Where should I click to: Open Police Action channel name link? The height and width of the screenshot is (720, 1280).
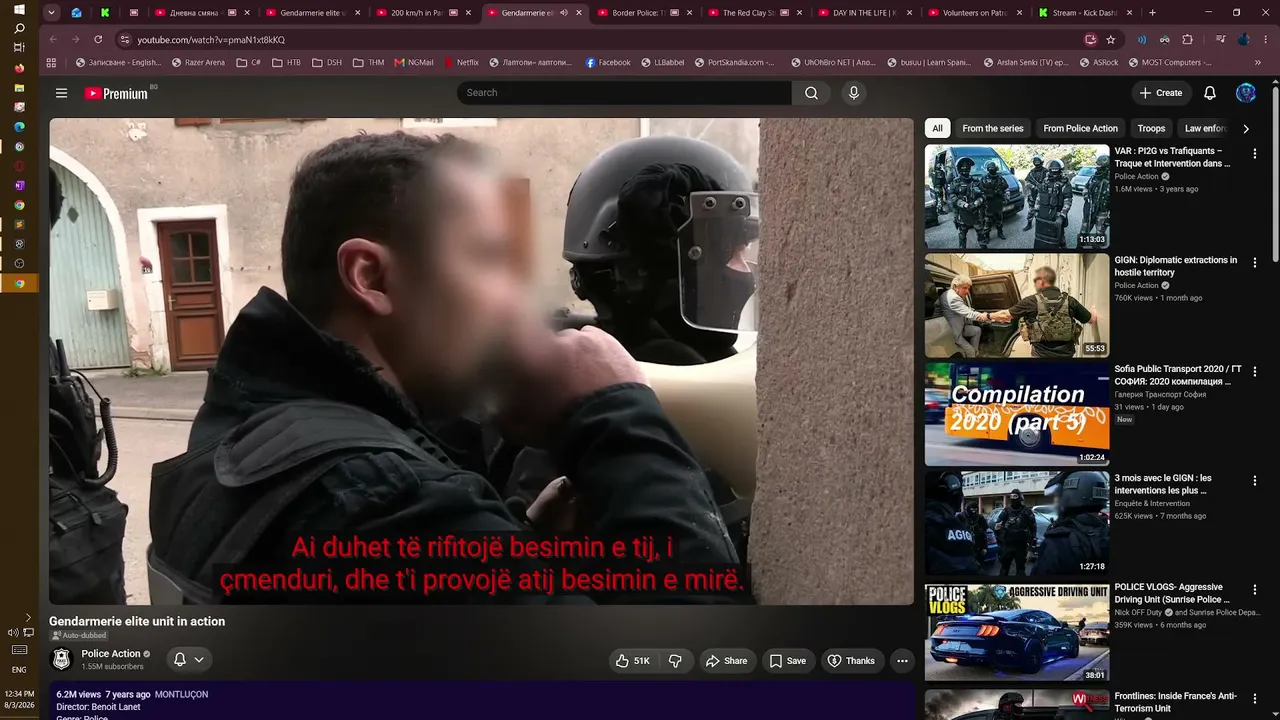[111, 654]
